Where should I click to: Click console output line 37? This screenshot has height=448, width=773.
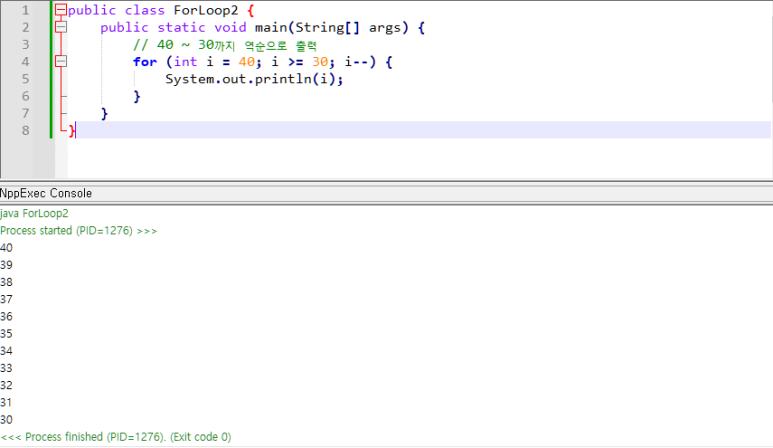point(6,300)
